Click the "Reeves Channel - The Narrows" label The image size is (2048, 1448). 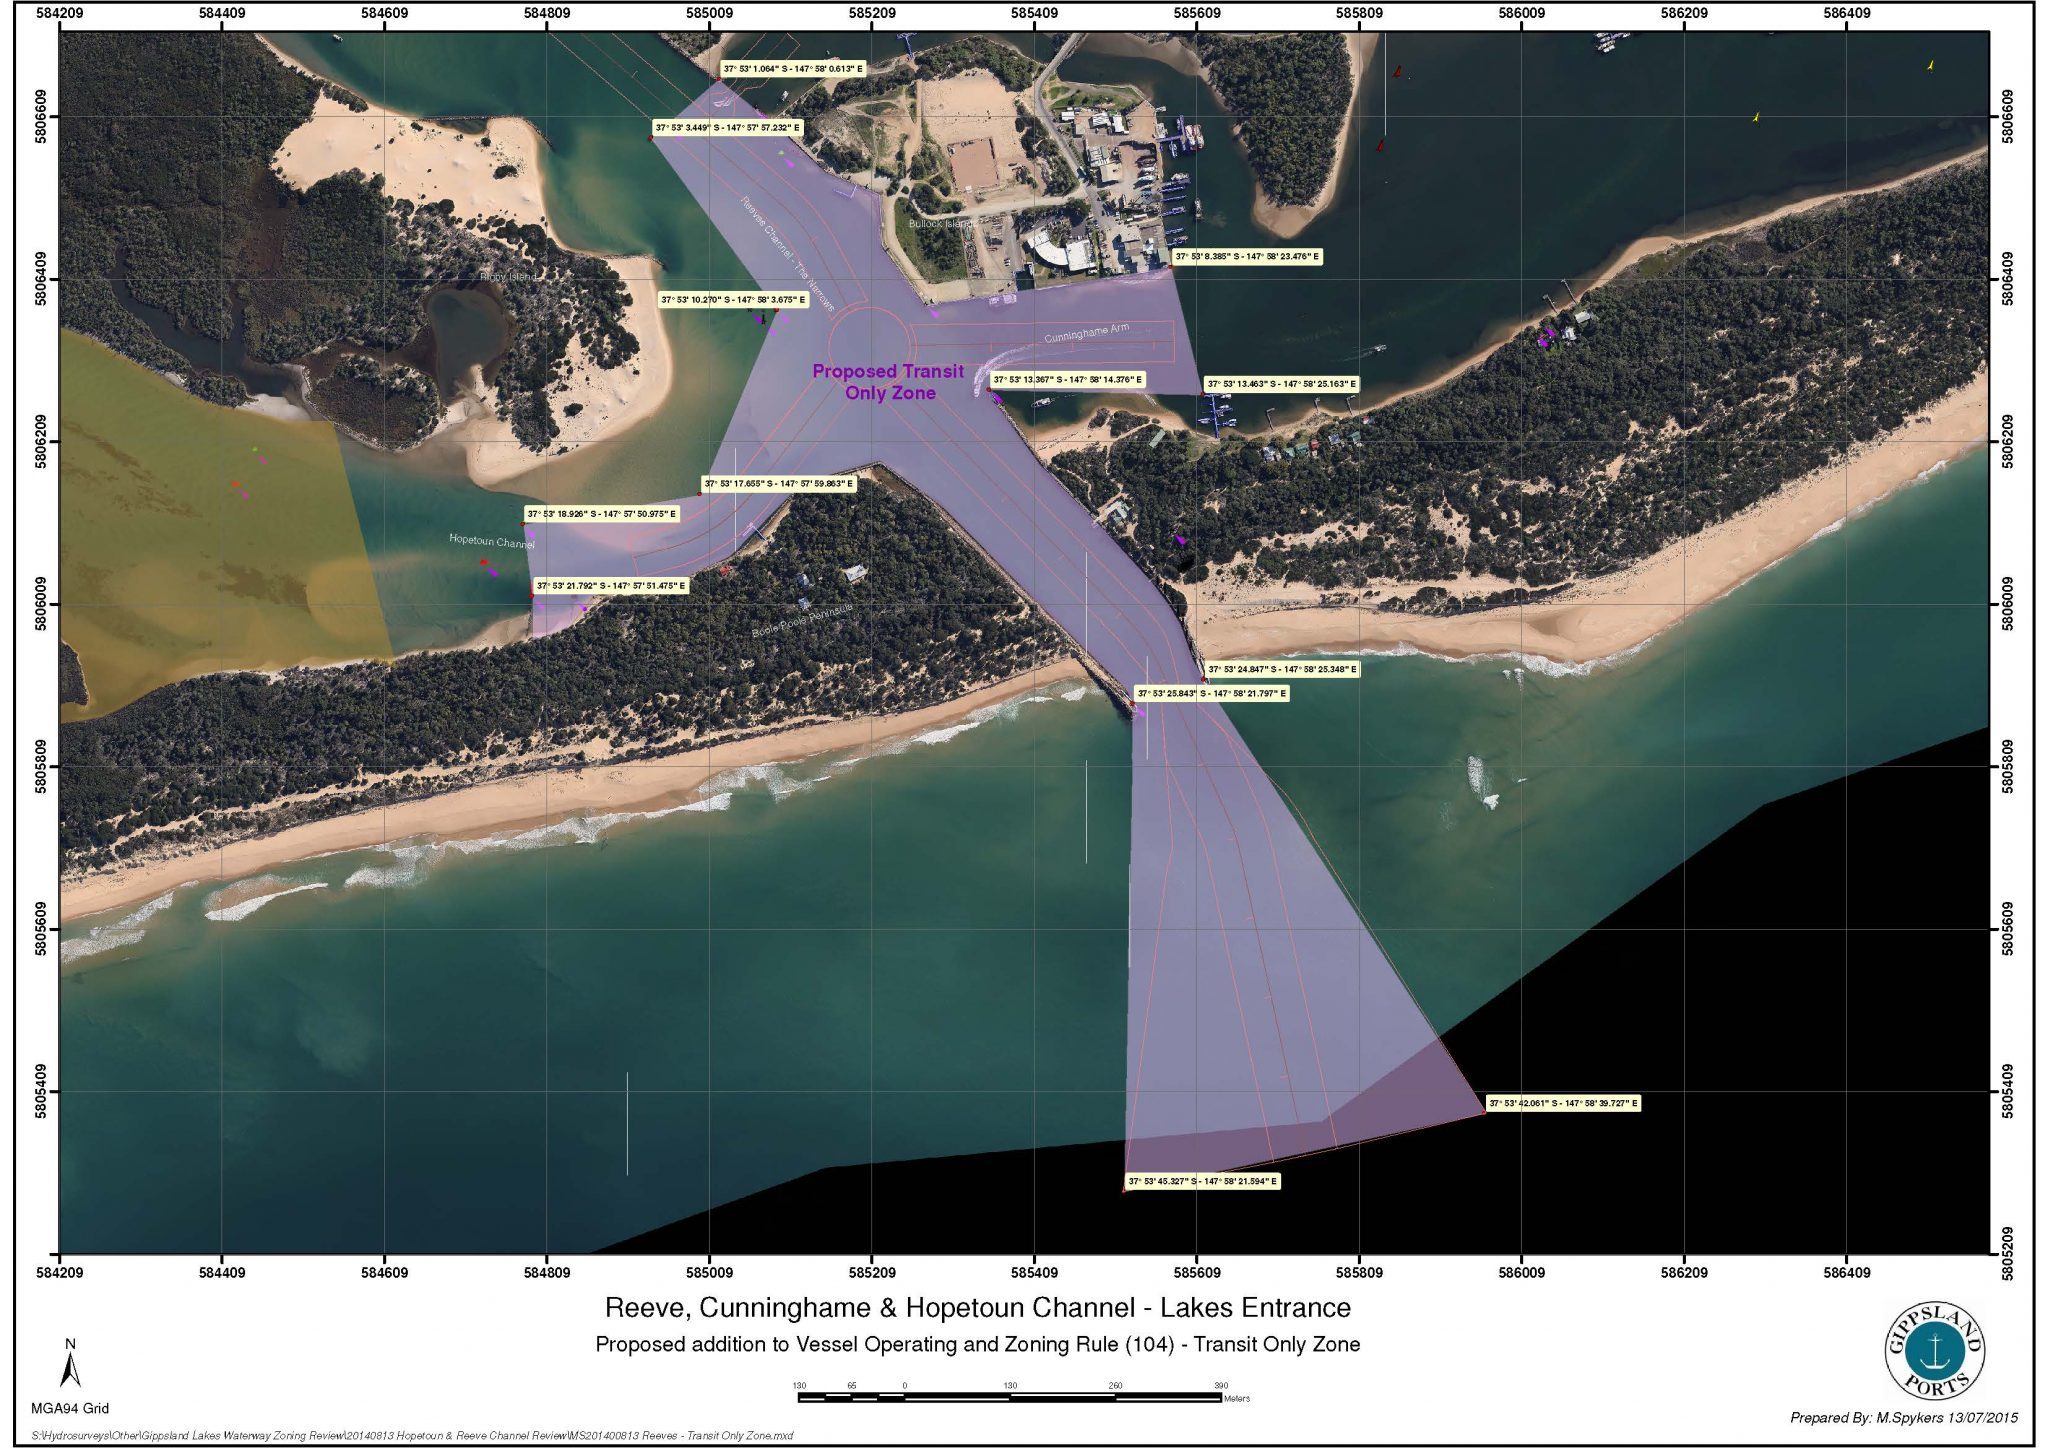tap(788, 253)
